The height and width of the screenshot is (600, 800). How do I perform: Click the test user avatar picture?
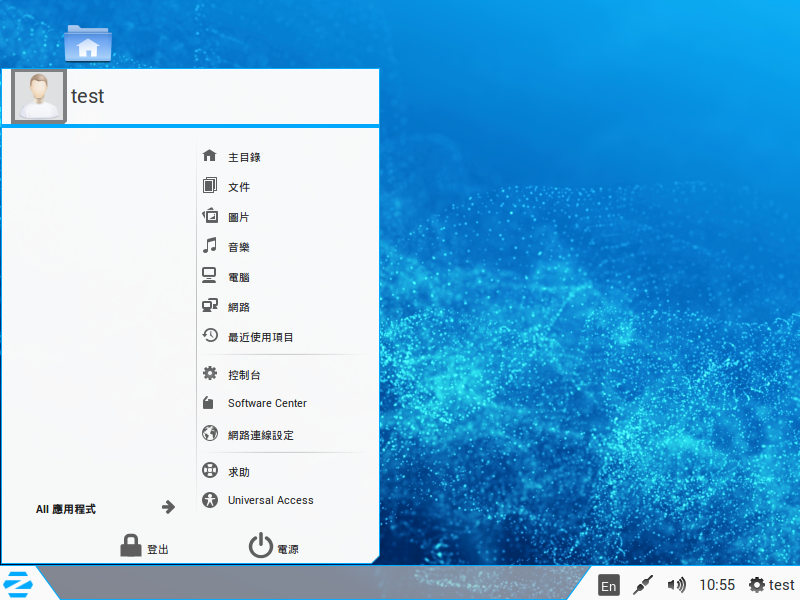(x=39, y=96)
